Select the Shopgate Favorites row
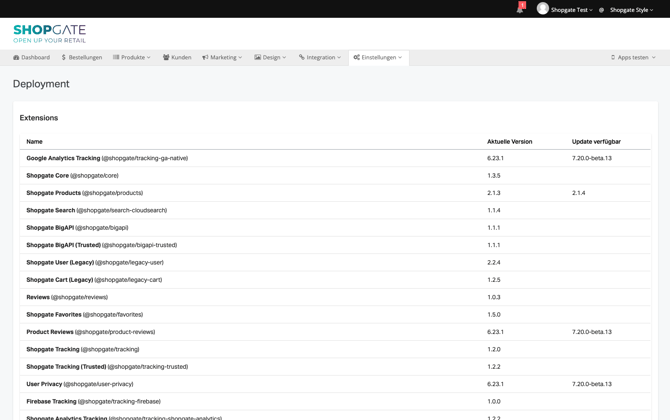This screenshot has width=670, height=420. [335, 314]
